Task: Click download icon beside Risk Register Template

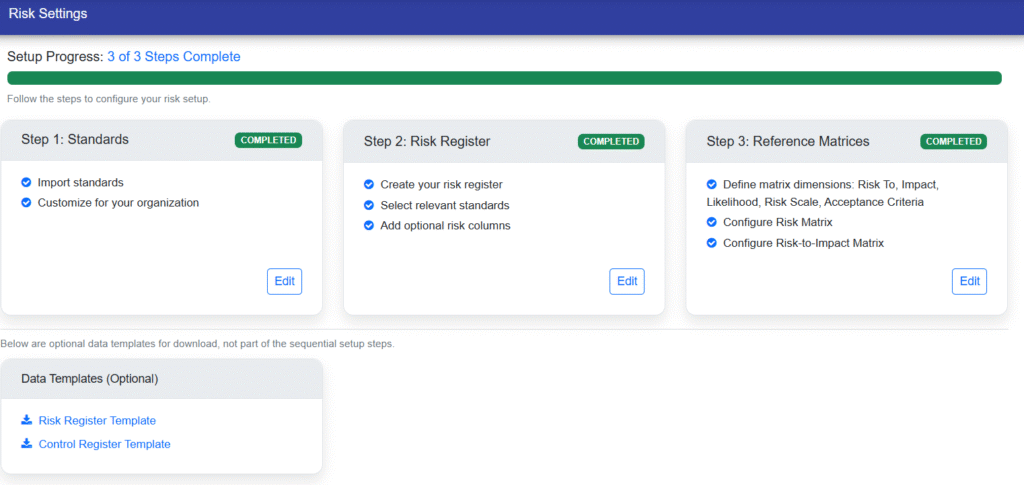Action: (x=27, y=420)
